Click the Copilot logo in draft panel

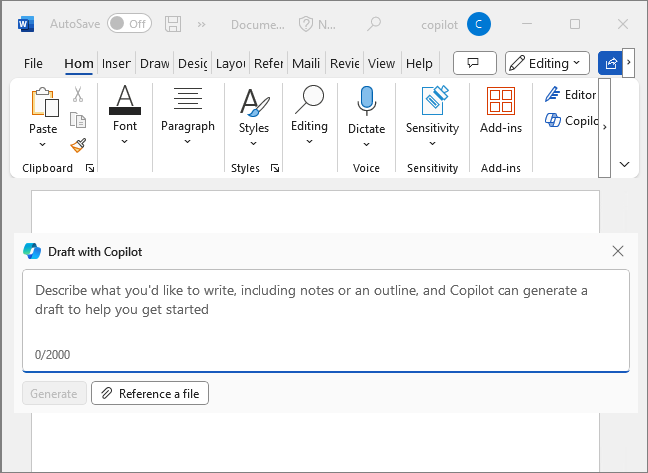click(32, 251)
